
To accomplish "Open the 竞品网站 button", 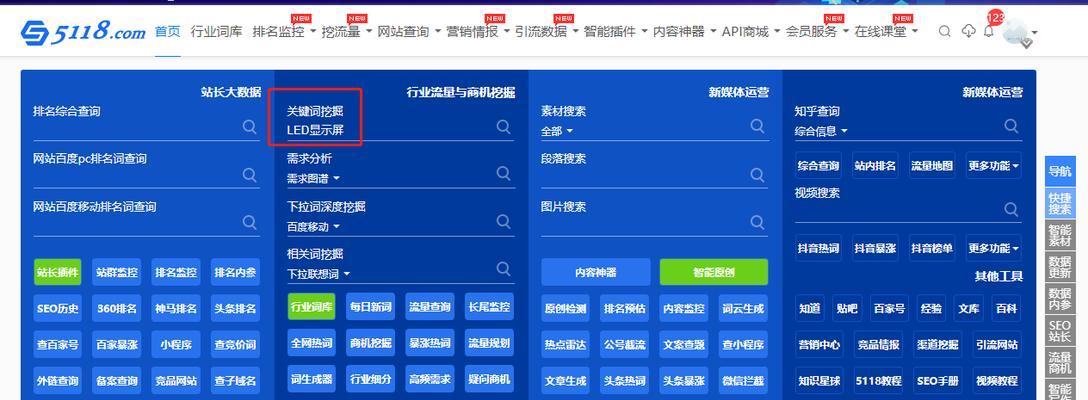I will [x=176, y=381].
